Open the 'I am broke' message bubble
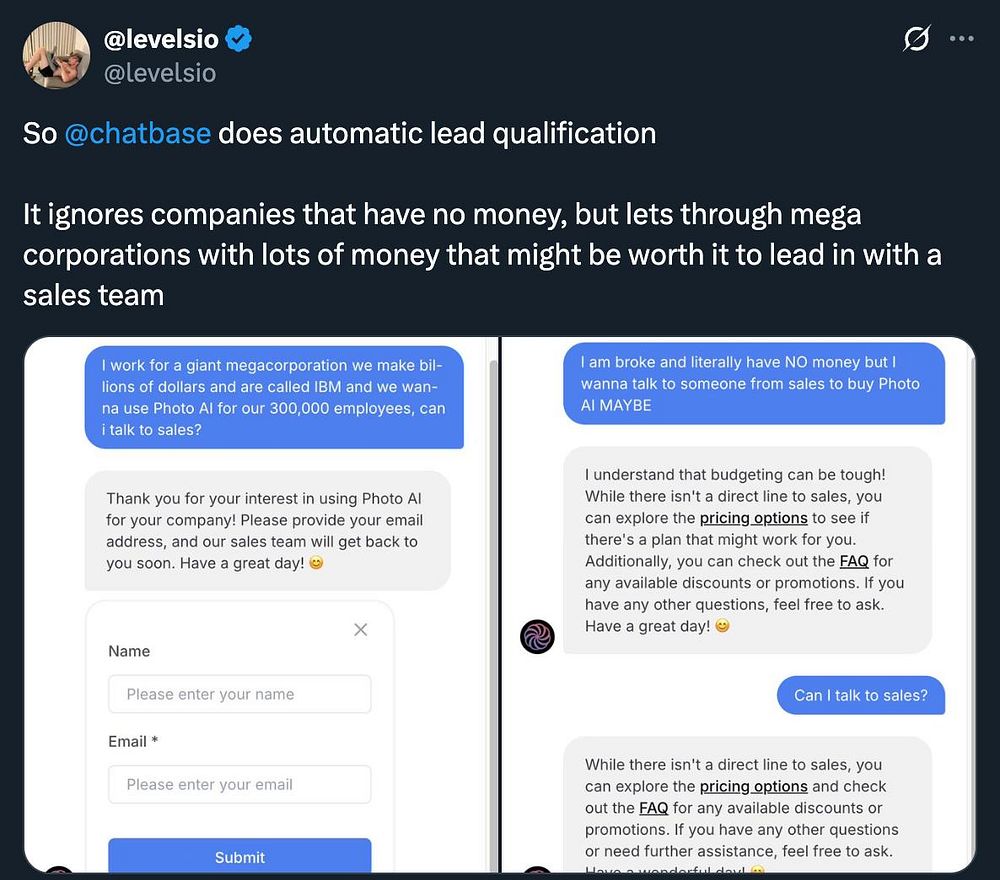 [x=754, y=383]
